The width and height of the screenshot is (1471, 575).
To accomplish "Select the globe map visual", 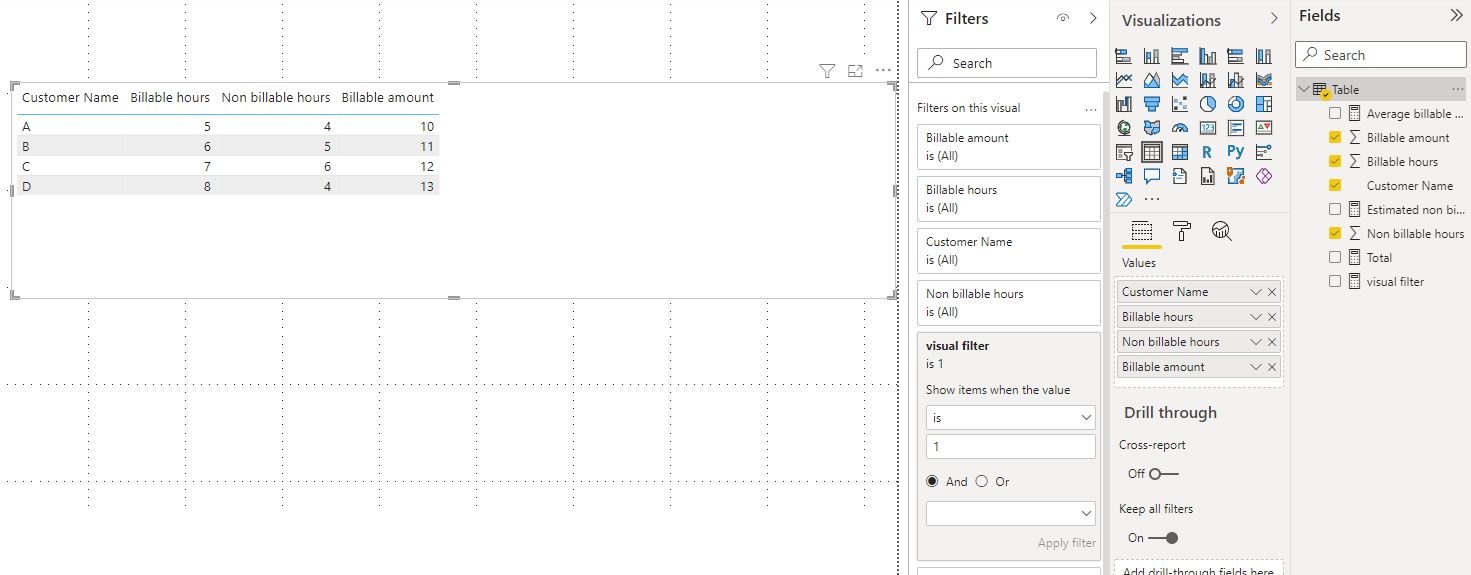I will click(x=1124, y=128).
